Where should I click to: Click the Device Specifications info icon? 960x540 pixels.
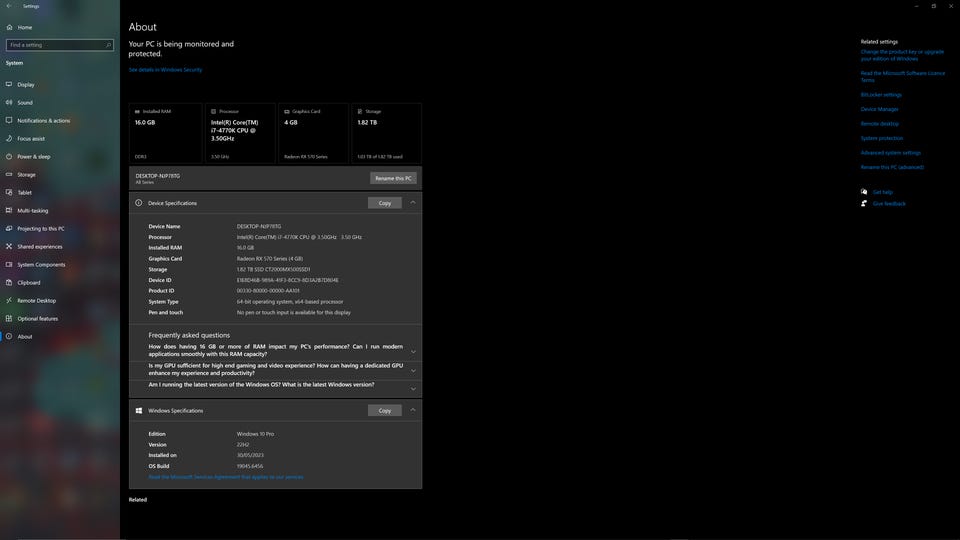coord(138,203)
